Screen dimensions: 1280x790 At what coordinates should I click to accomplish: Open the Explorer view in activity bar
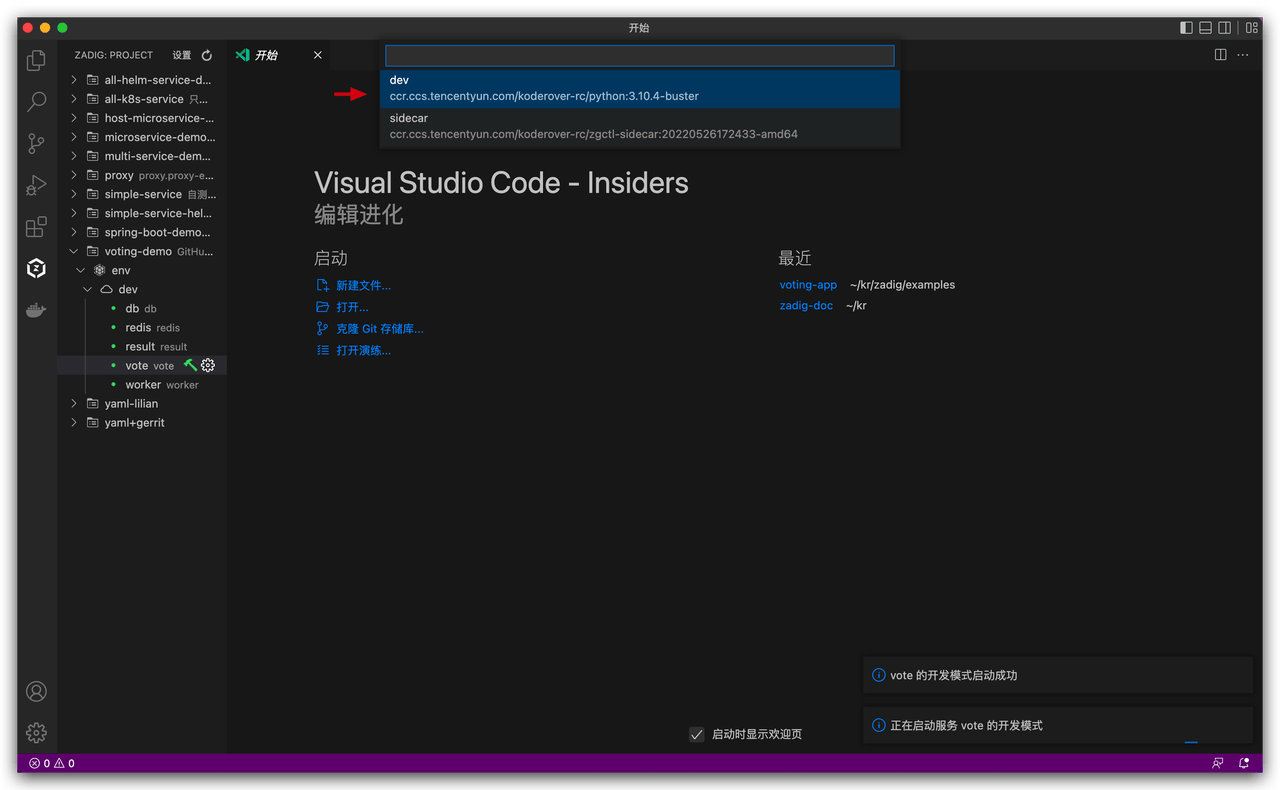coord(36,61)
